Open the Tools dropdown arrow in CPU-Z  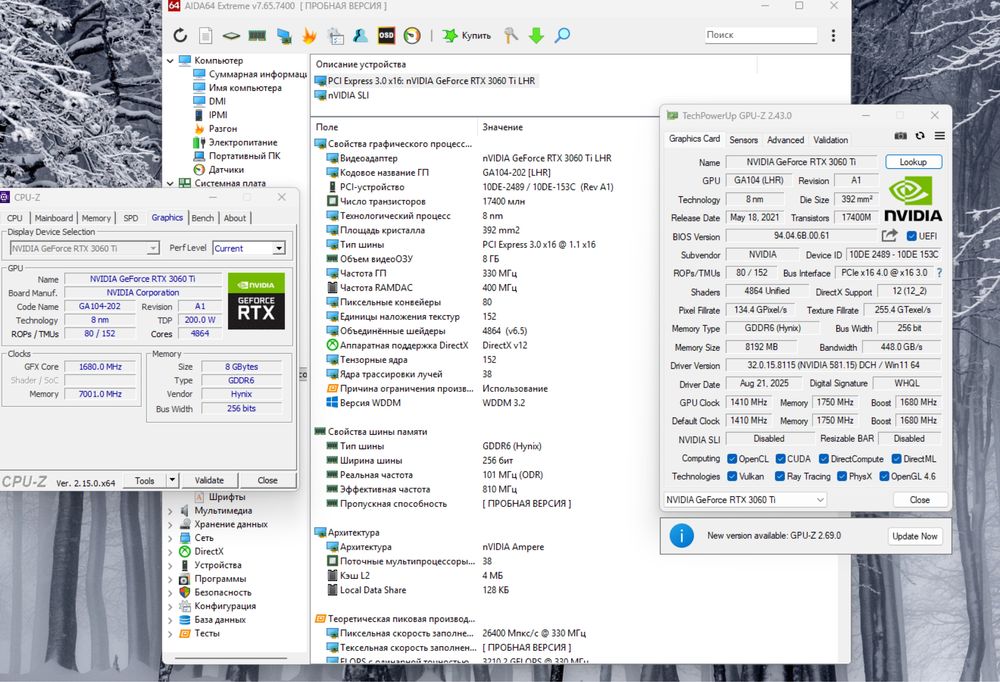pyautogui.click(x=172, y=480)
